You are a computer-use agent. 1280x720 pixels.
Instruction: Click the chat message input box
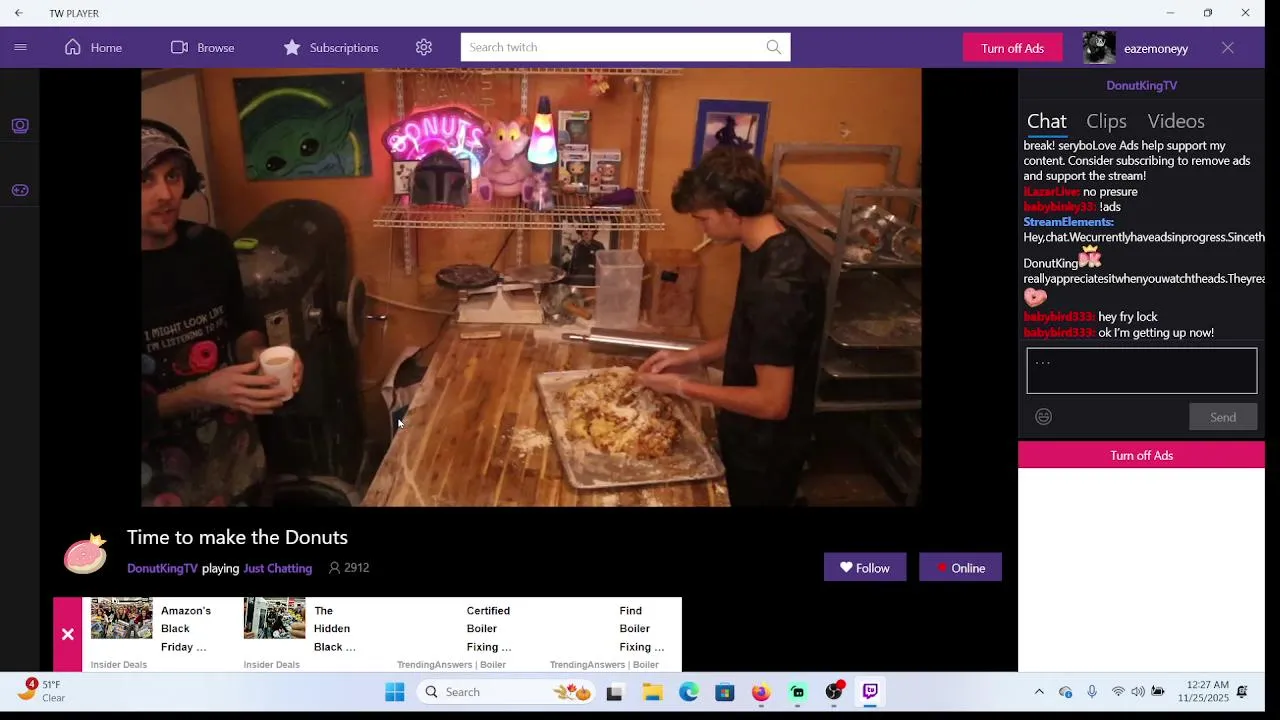click(x=1141, y=370)
